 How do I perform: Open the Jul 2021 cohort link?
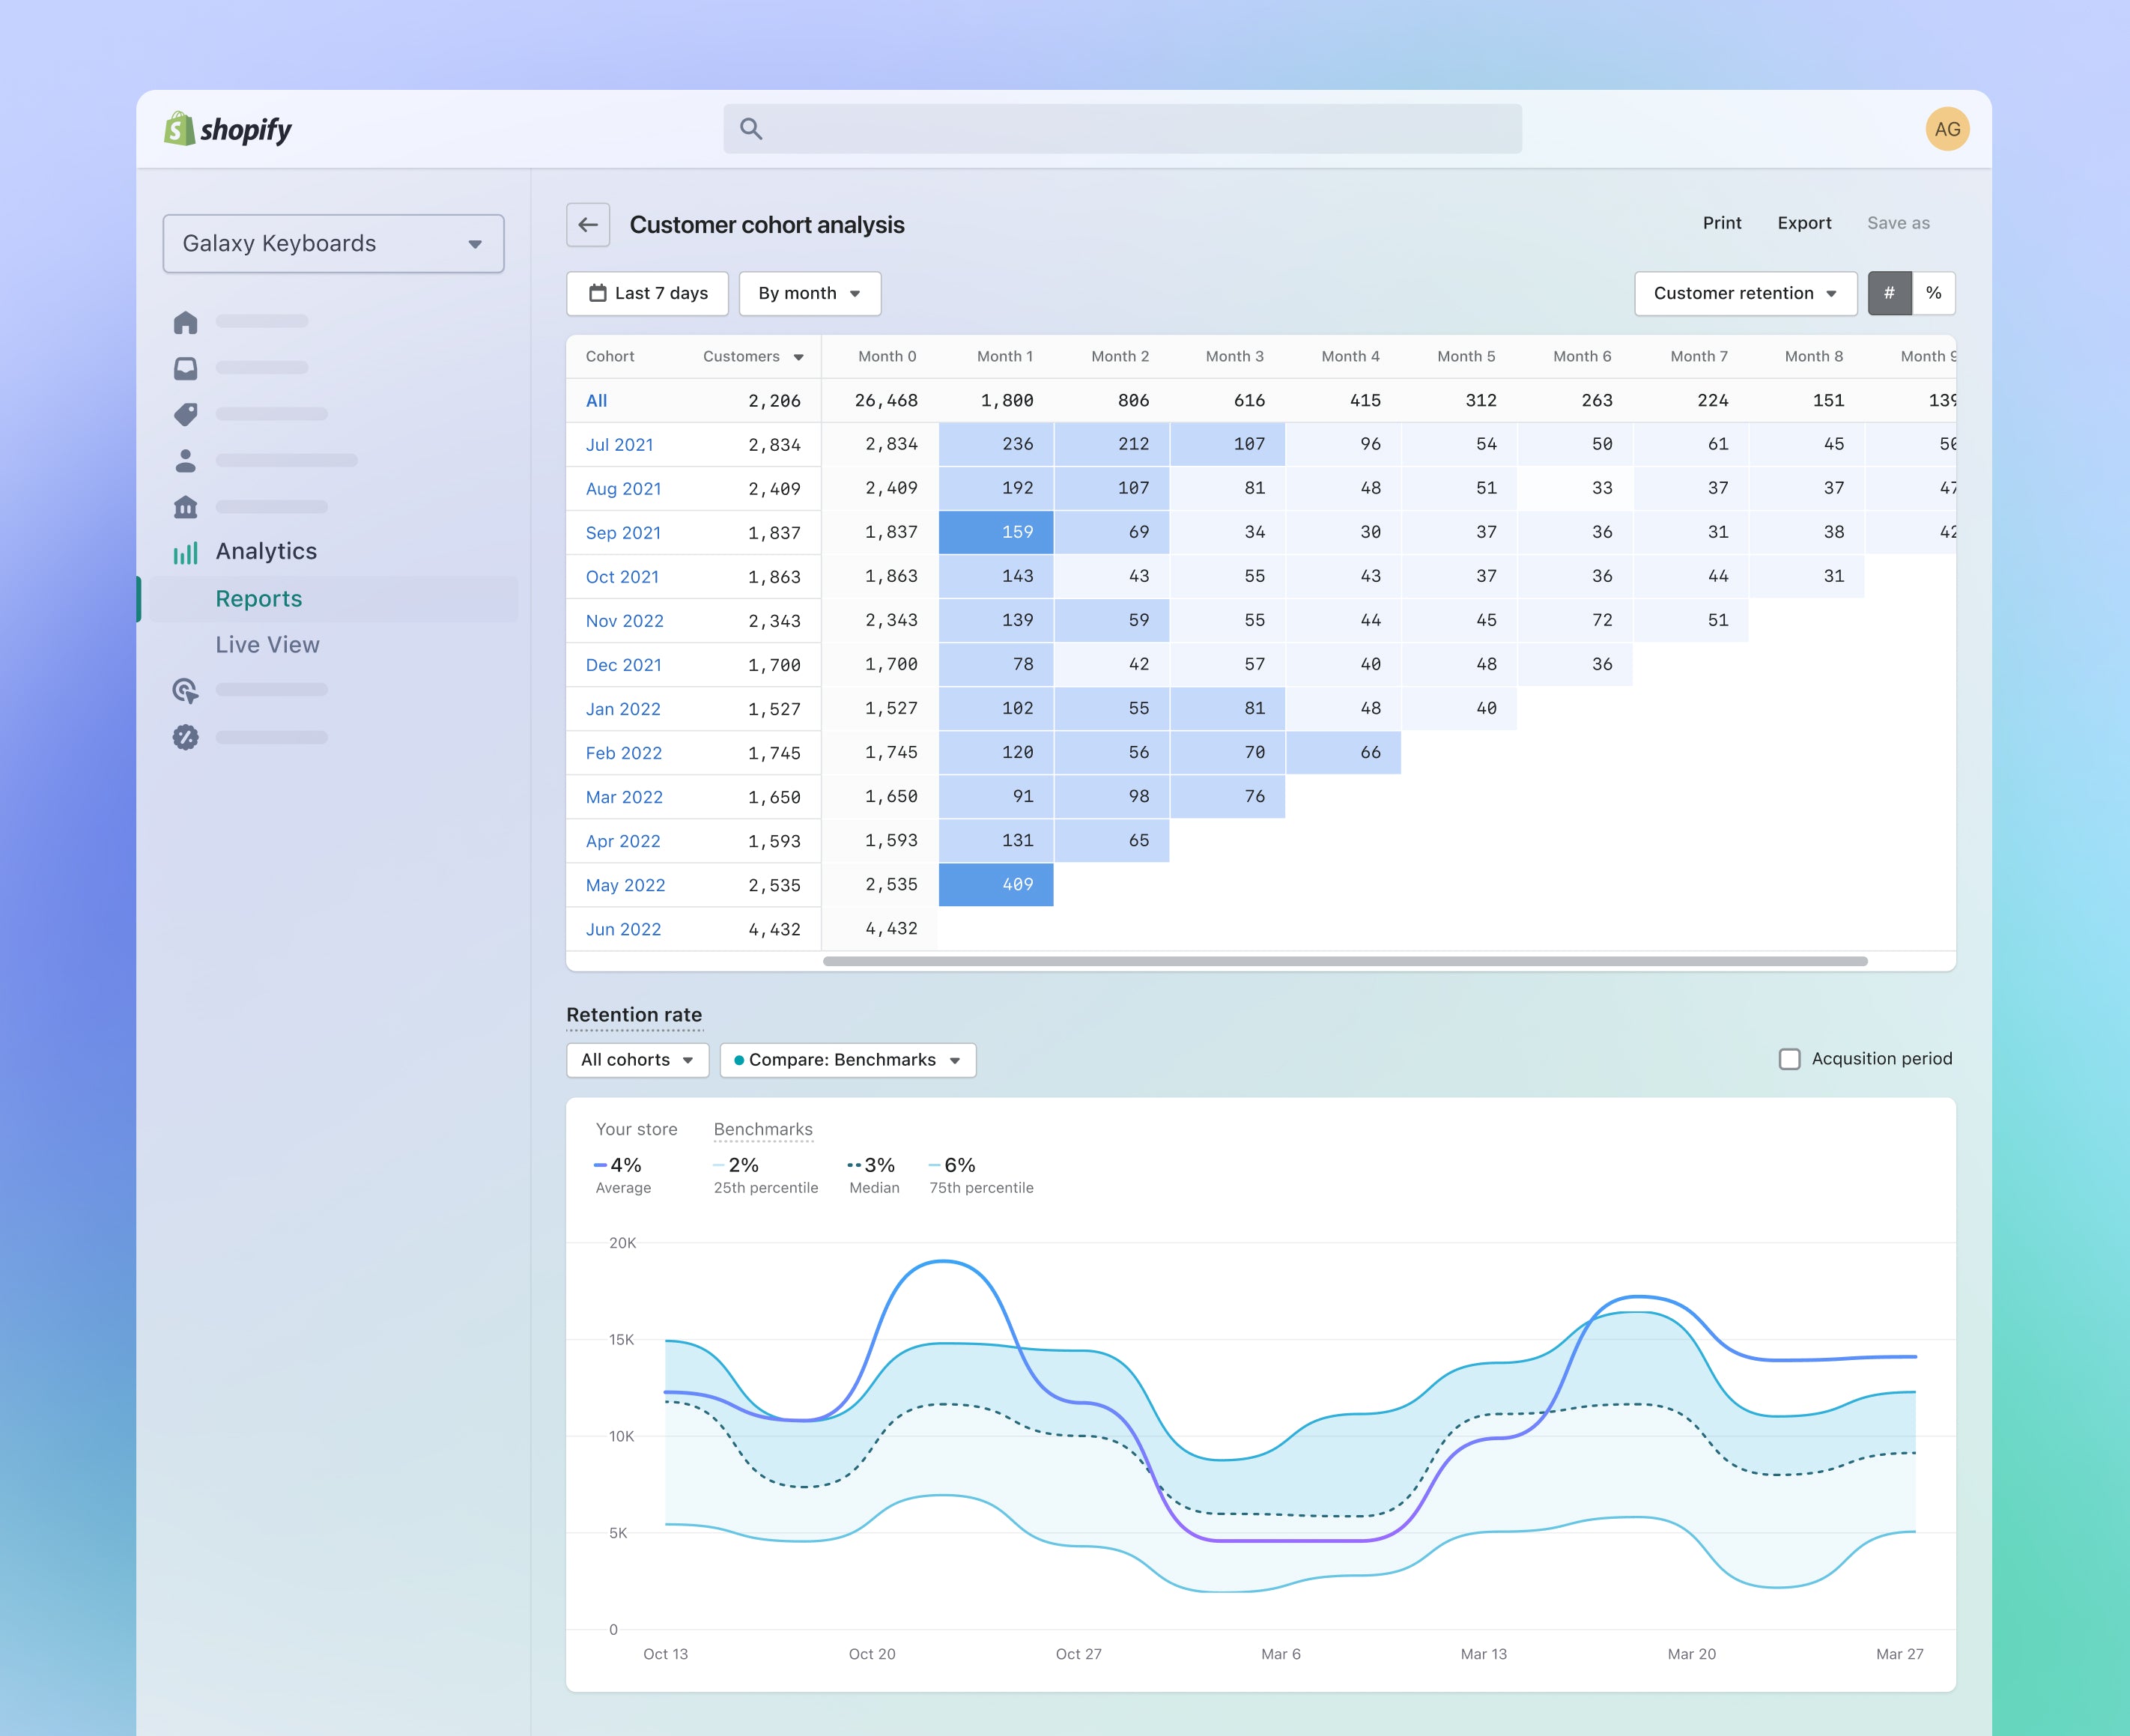[x=619, y=445]
